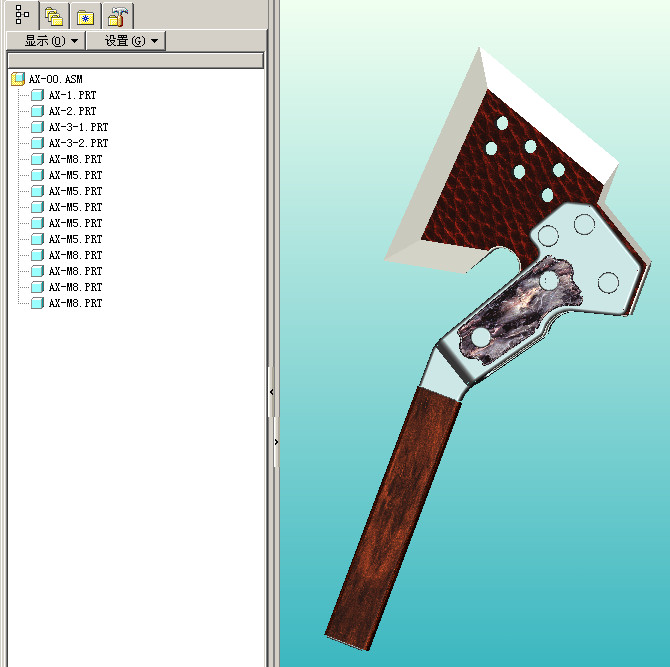
Task: Click the part icon beside AX-3-2.PRT
Action: [x=38, y=143]
